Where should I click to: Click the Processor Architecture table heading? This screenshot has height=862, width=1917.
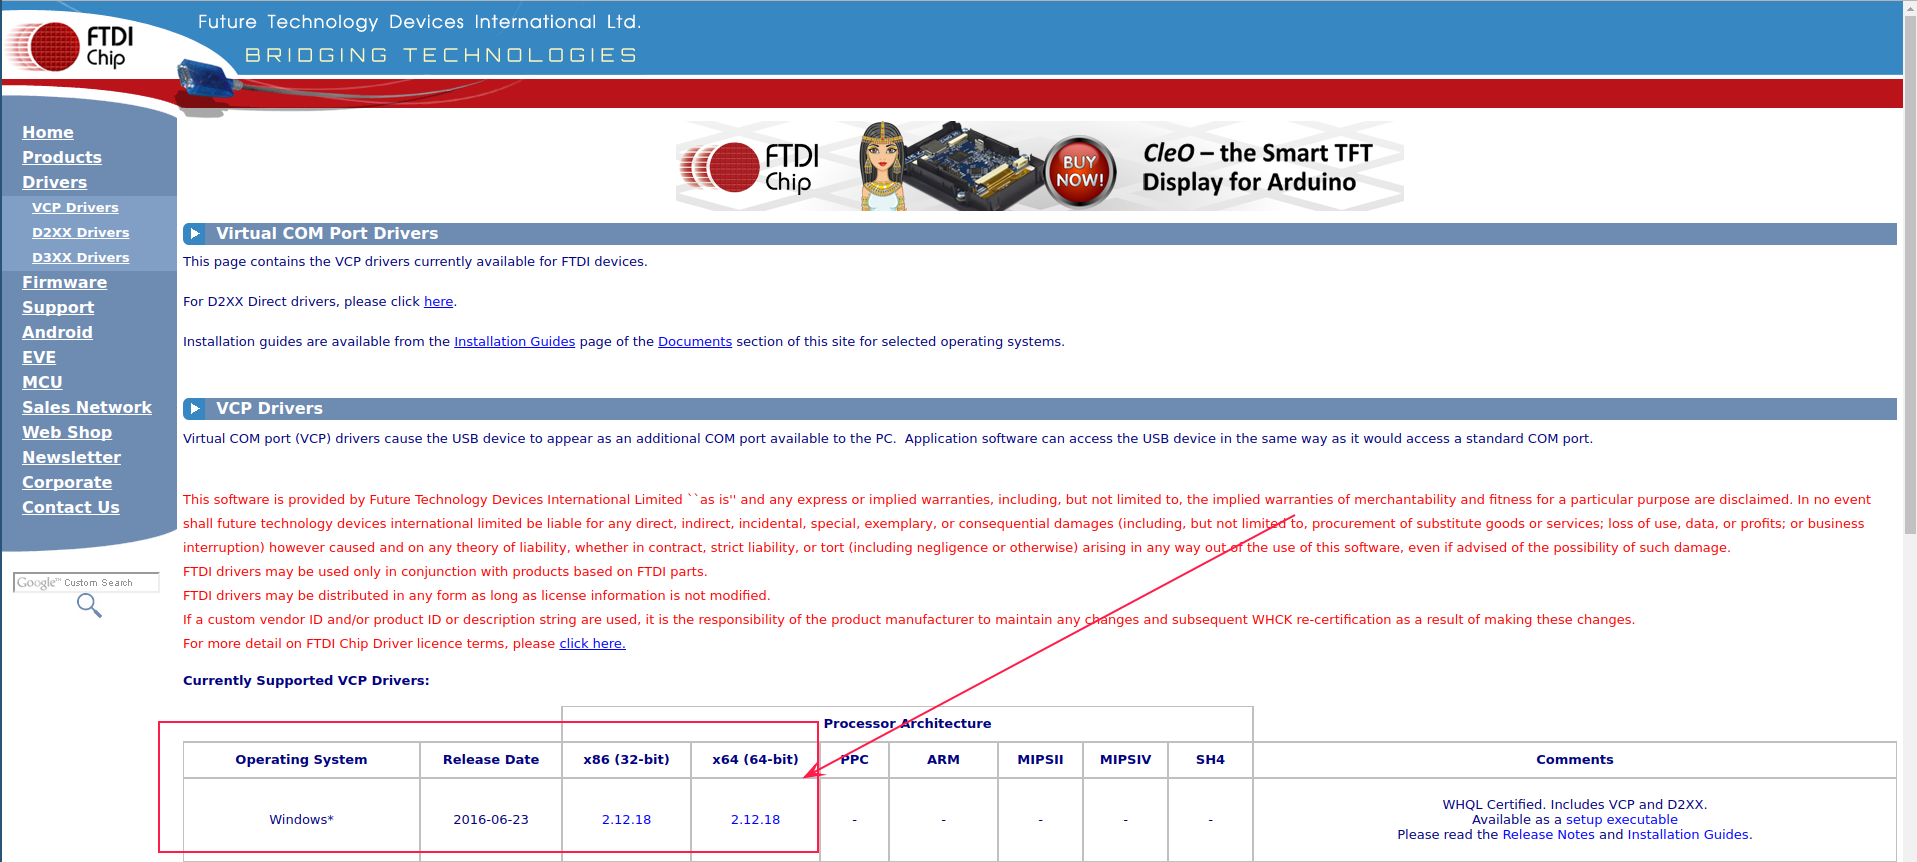[x=907, y=723]
